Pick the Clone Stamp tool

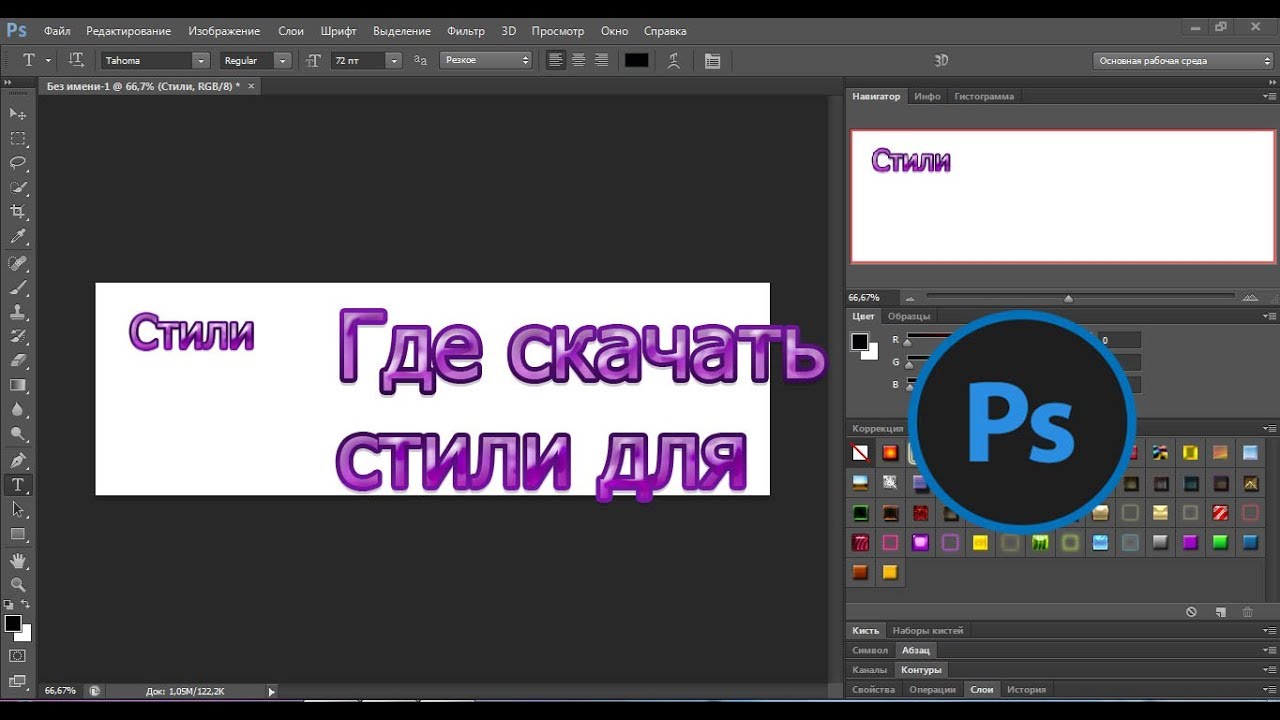(x=18, y=312)
